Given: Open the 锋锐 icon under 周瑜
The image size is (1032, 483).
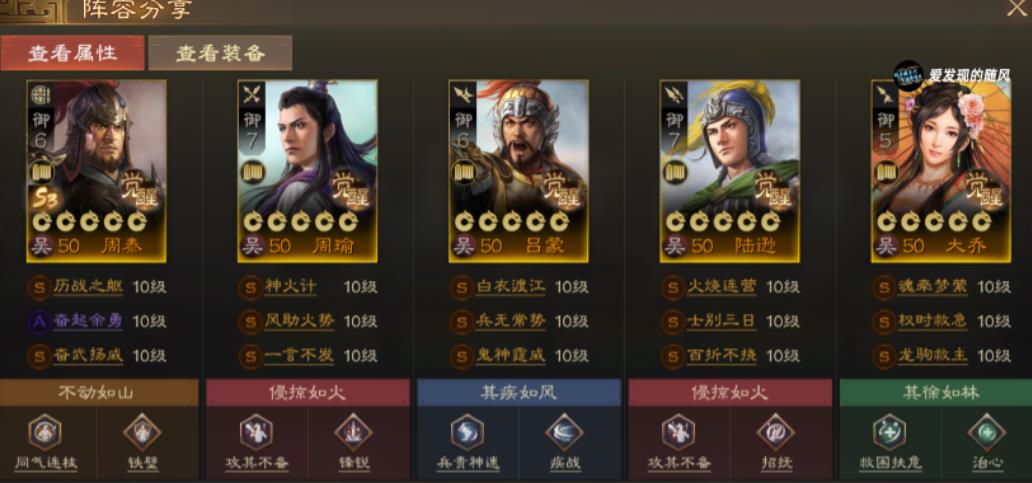Looking at the screenshot, I should pyautogui.click(x=353, y=432).
